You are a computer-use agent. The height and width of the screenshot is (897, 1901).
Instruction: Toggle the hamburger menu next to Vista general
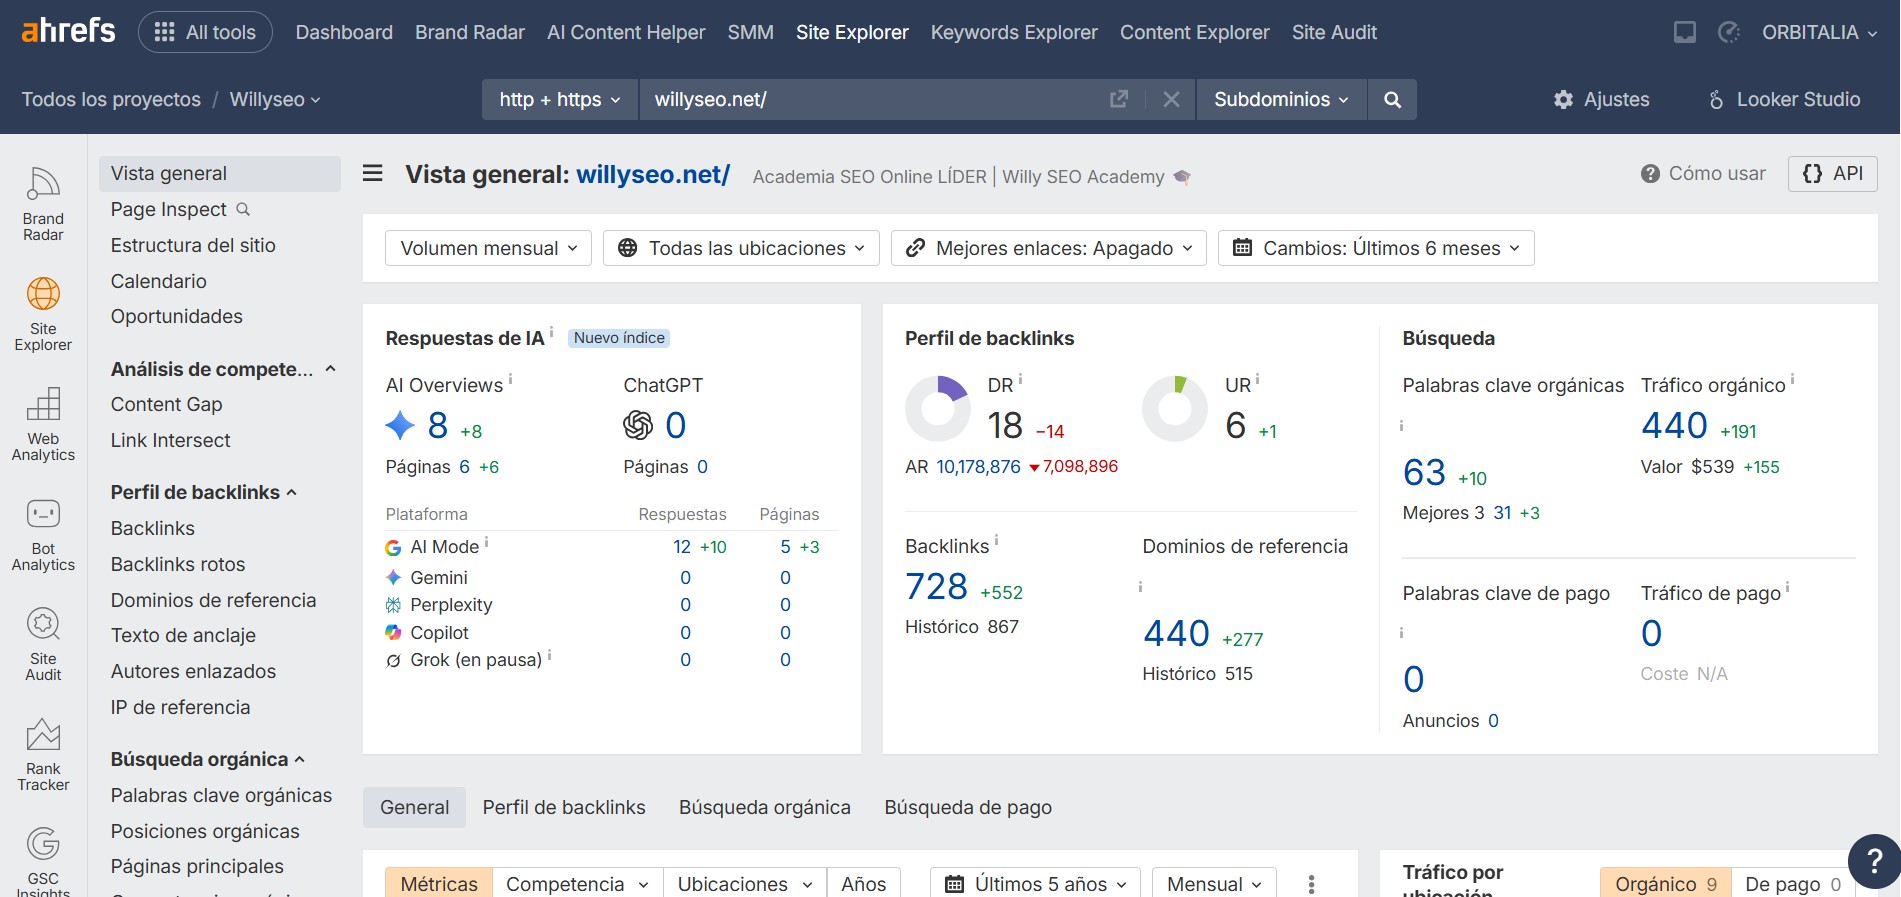click(x=373, y=173)
